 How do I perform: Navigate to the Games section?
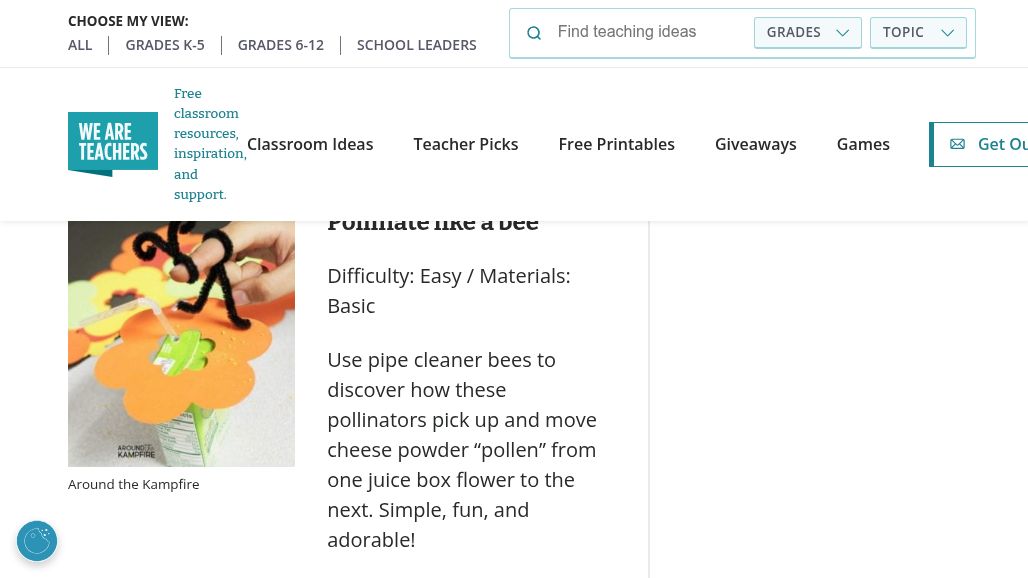pyautogui.click(x=863, y=144)
